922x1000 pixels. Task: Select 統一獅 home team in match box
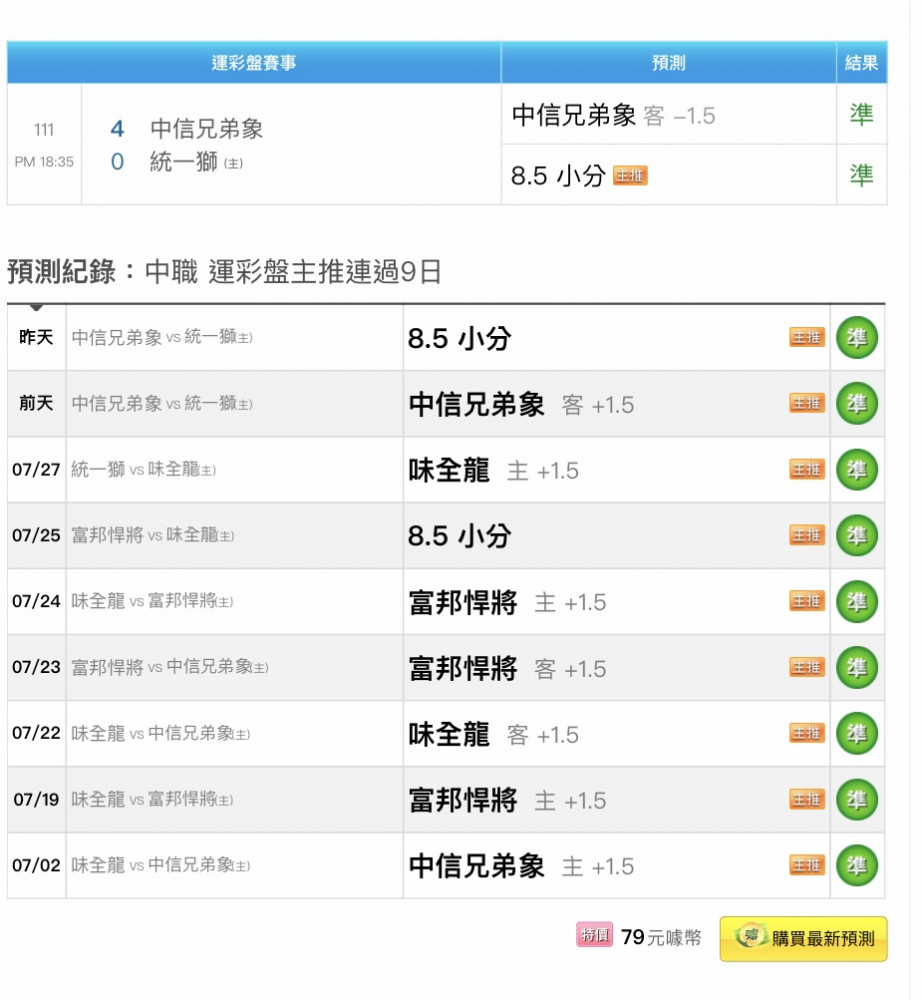pos(184,162)
